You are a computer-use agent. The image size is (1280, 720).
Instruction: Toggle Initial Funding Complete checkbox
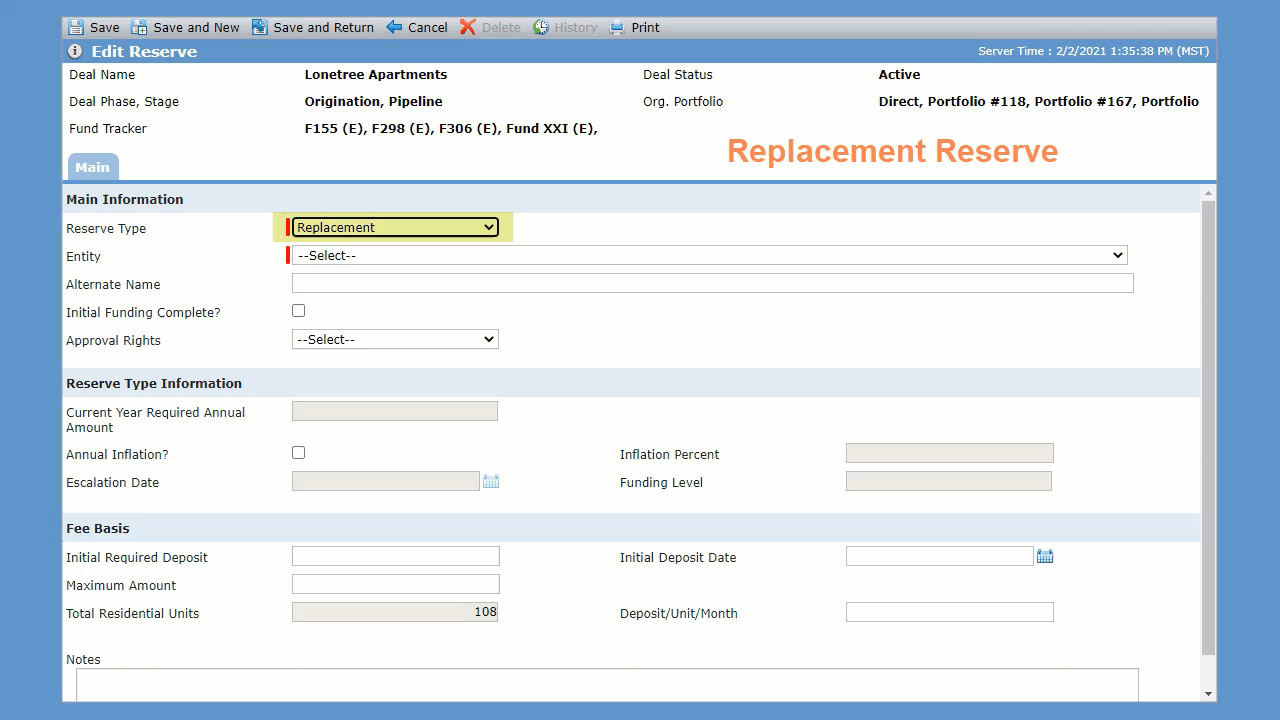pyautogui.click(x=298, y=311)
